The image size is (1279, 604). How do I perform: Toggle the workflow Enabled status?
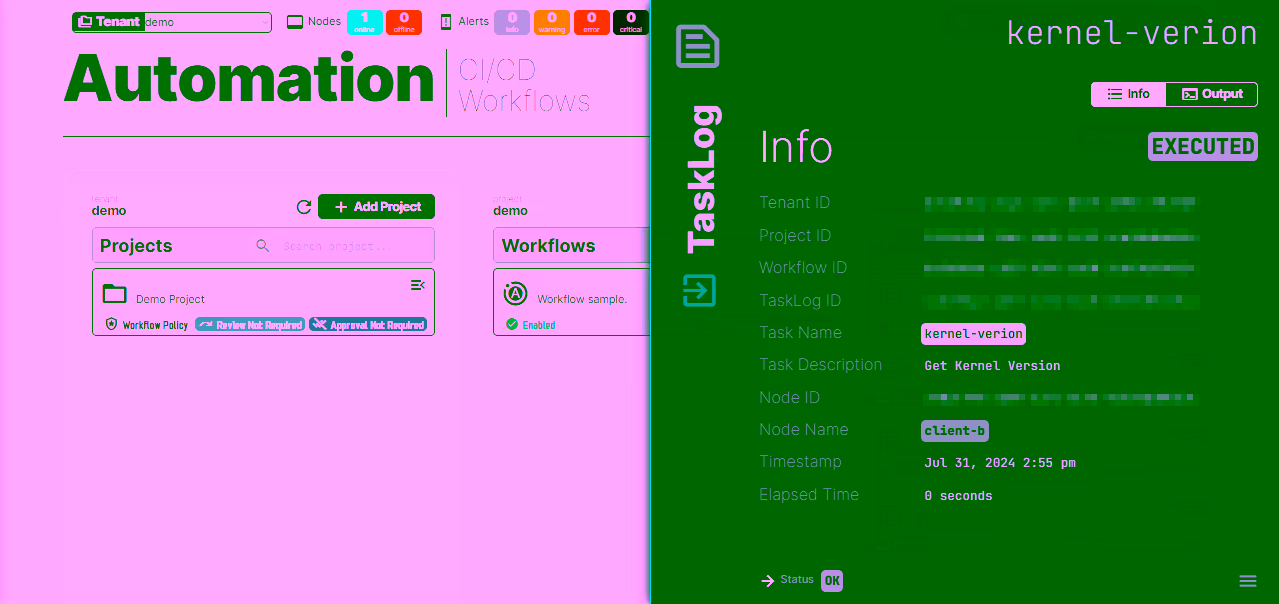pos(530,325)
